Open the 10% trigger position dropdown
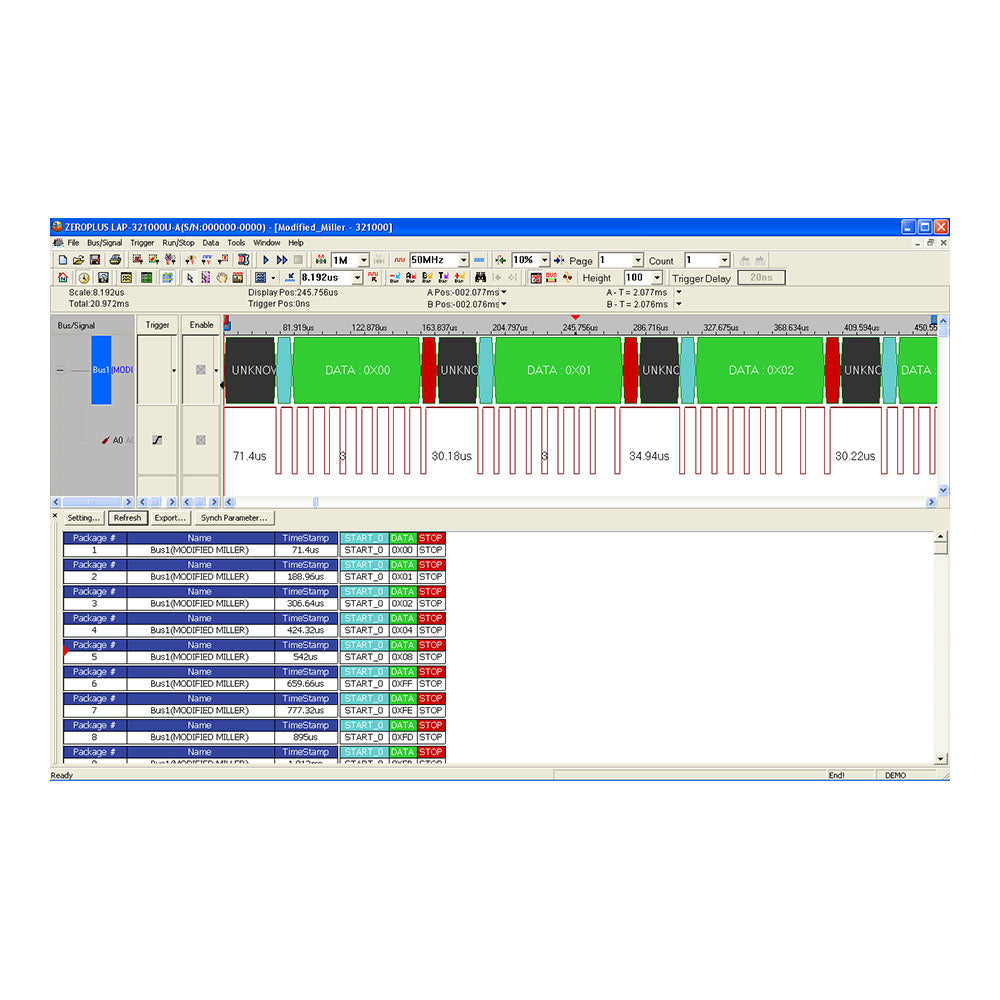Screen dimensions: 1000x1000 [x=544, y=260]
